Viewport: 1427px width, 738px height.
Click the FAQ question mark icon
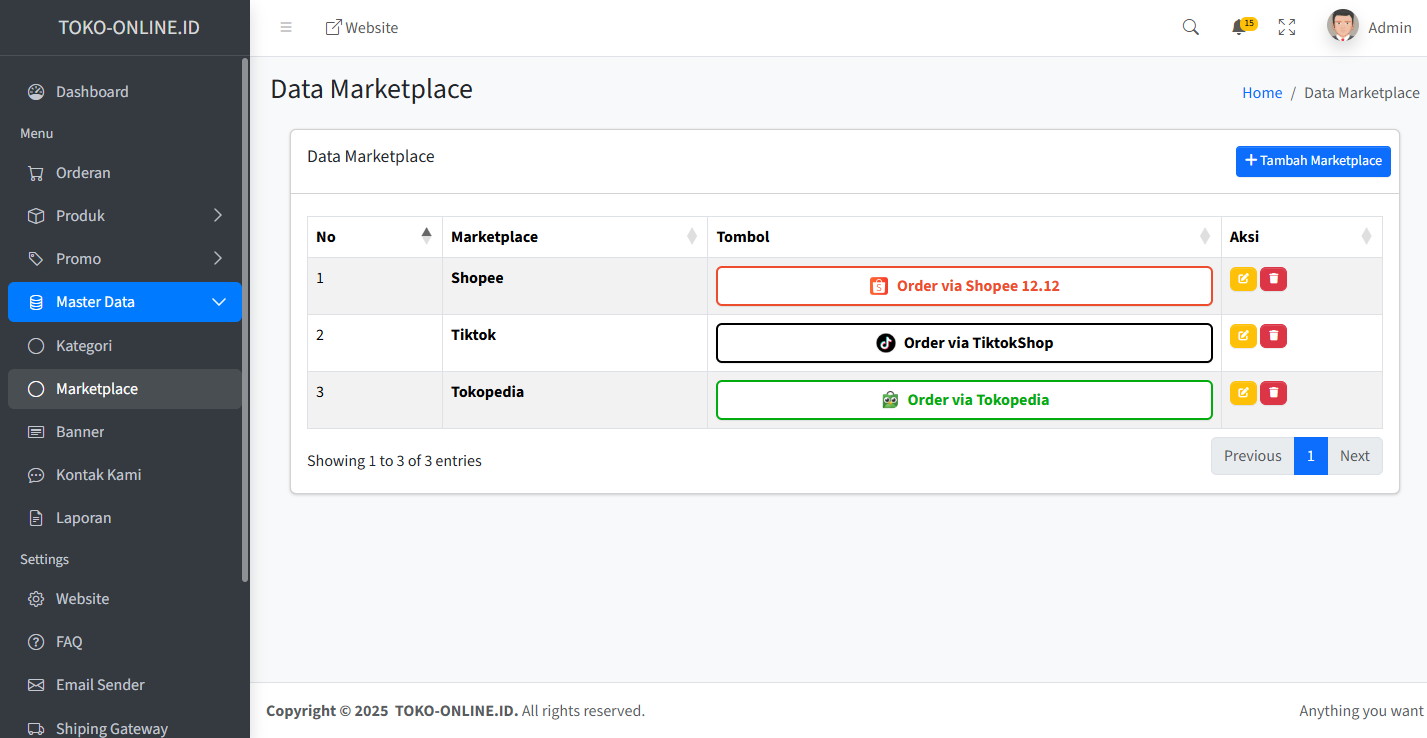point(36,642)
